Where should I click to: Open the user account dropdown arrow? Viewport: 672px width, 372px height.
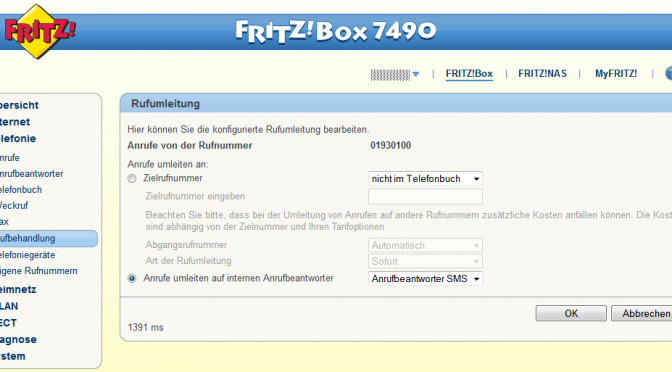click(x=416, y=75)
